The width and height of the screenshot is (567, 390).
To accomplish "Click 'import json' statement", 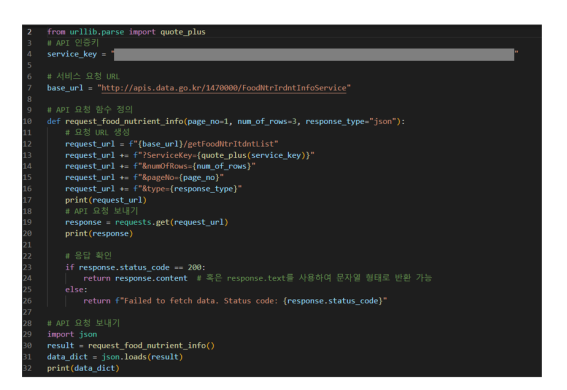I will 72,334.
